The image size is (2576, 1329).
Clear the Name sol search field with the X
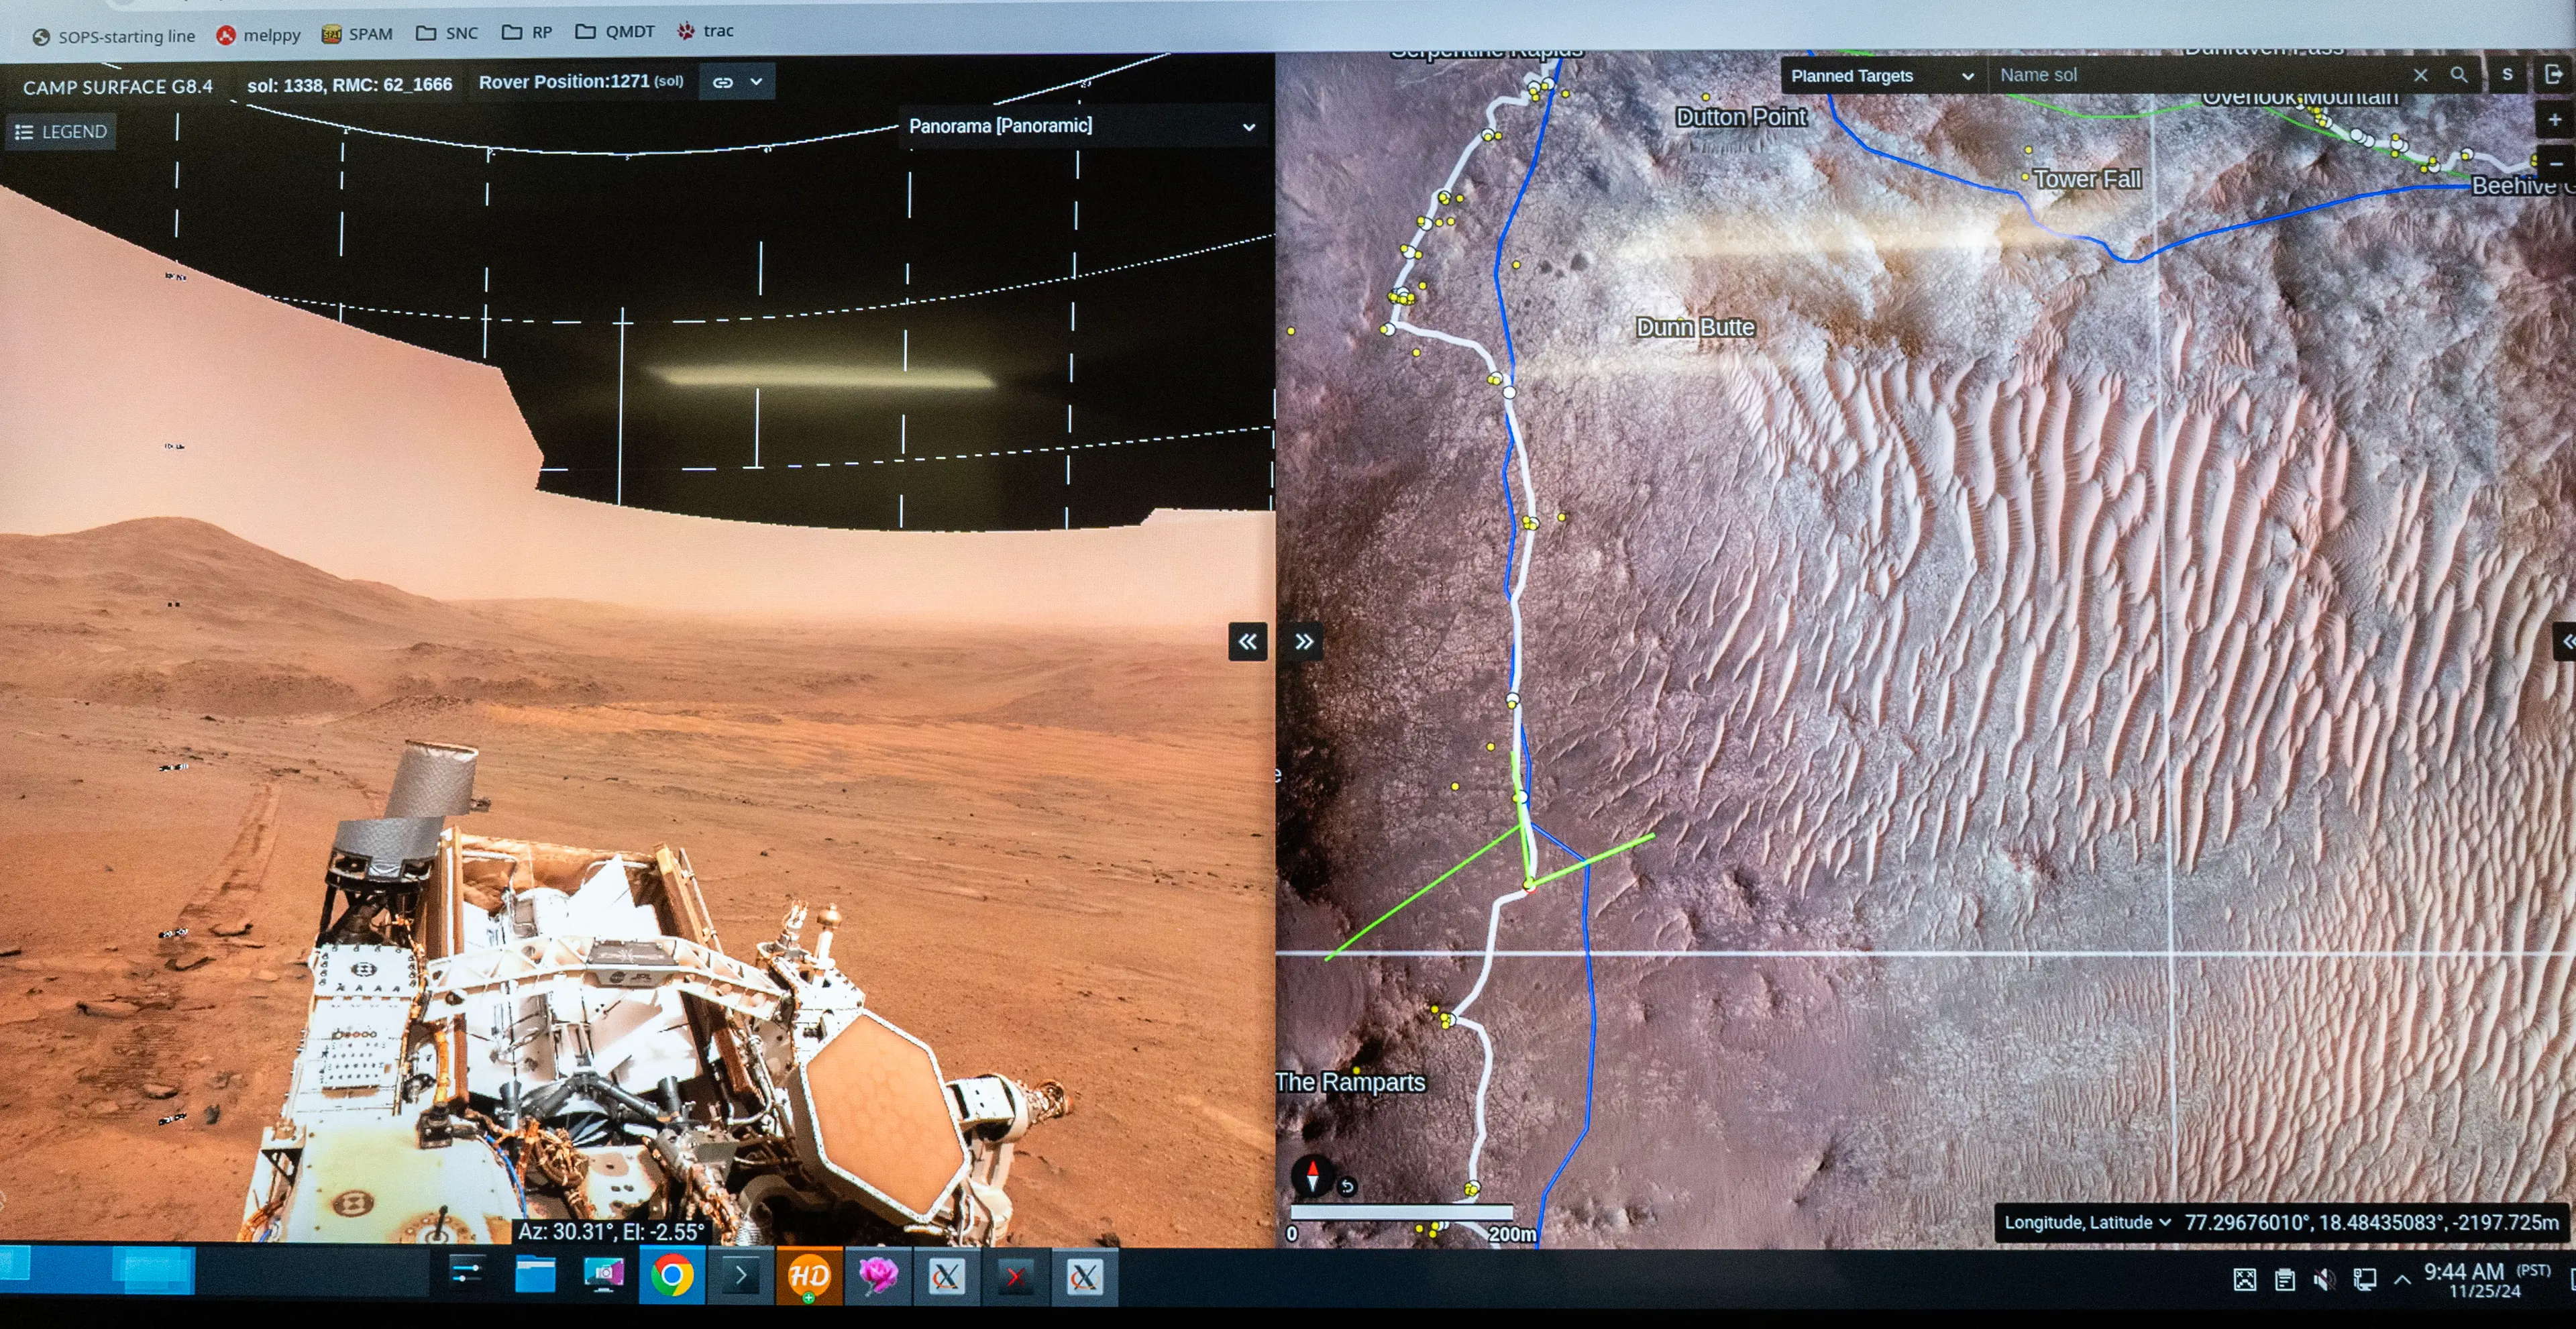(x=2421, y=75)
